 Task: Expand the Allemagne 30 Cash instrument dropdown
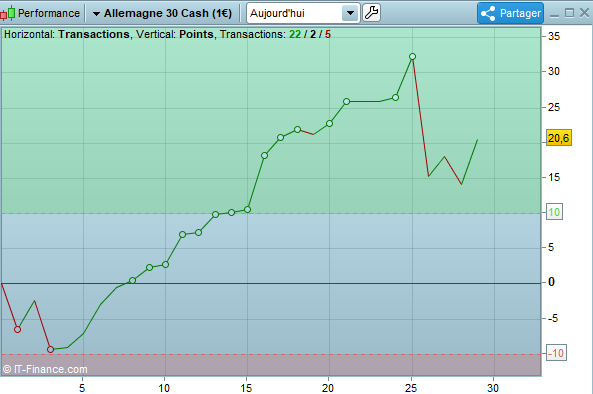tap(162, 13)
